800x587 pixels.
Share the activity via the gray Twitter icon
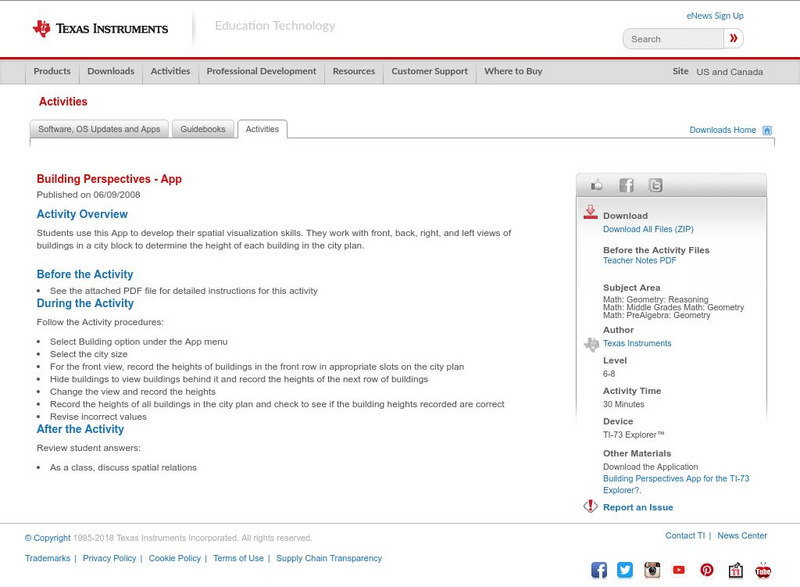point(657,184)
